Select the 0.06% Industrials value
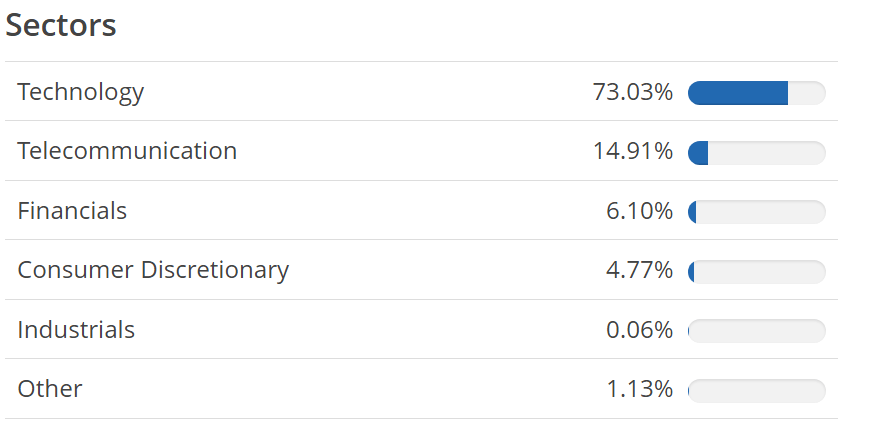This screenshot has height=430, width=888. 639,330
